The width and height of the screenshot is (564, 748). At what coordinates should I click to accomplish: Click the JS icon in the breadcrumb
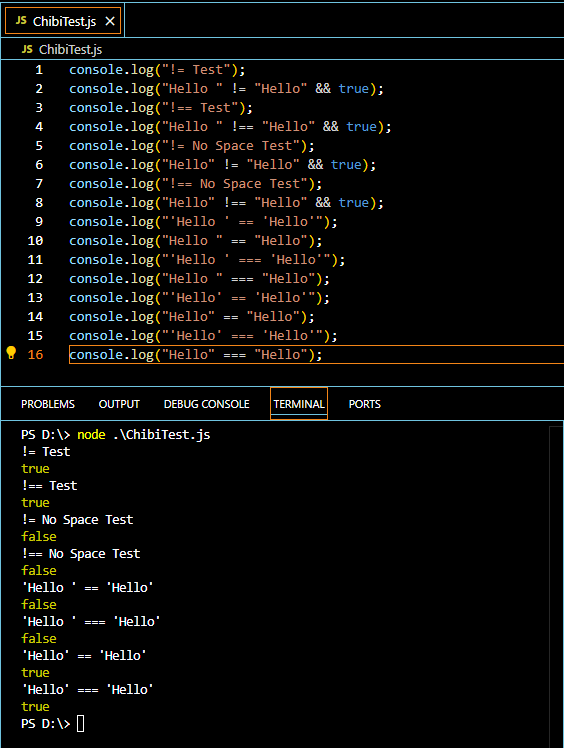pos(27,49)
